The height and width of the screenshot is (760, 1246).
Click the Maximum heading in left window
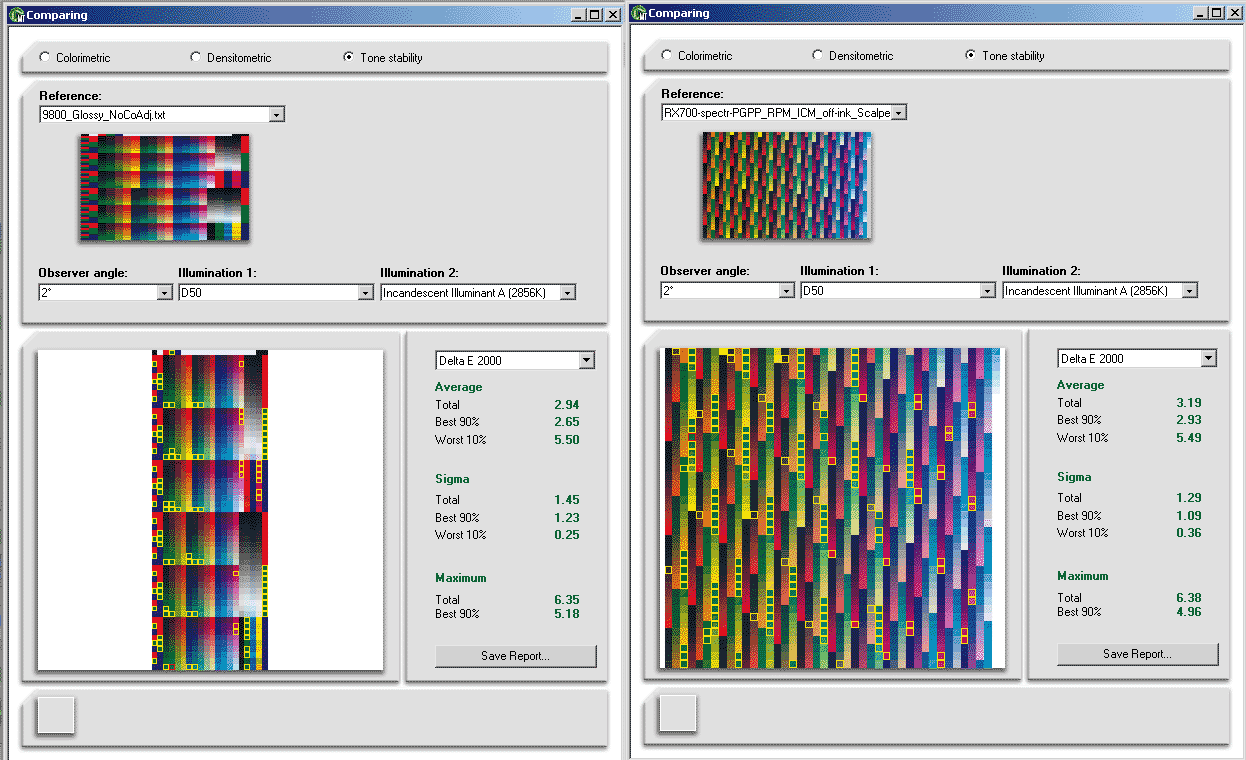(x=461, y=578)
